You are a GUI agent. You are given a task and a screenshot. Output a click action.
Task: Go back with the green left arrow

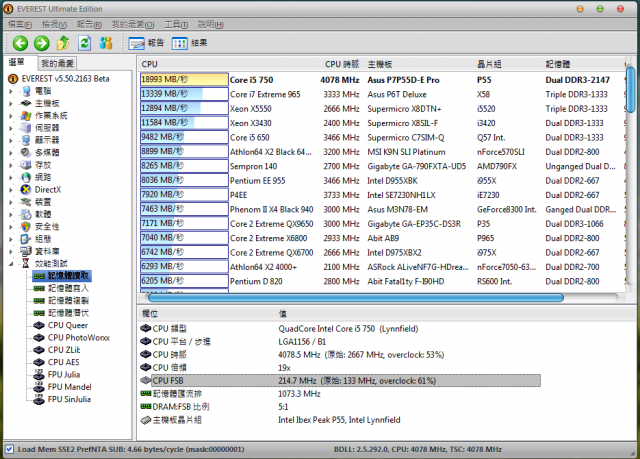pos(20,43)
